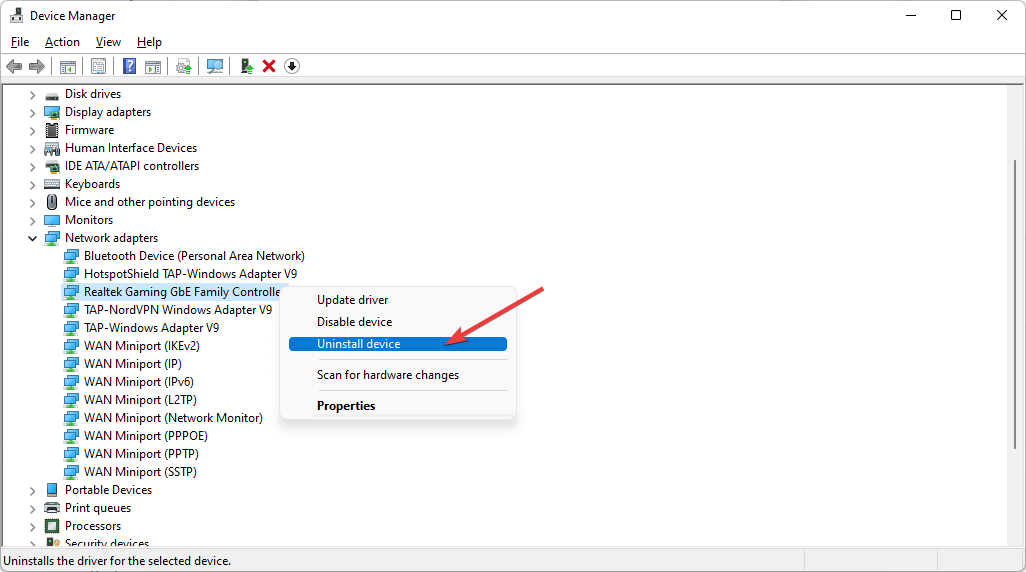Click the Network adapters category icon
This screenshot has width=1026, height=572.
pos(52,238)
